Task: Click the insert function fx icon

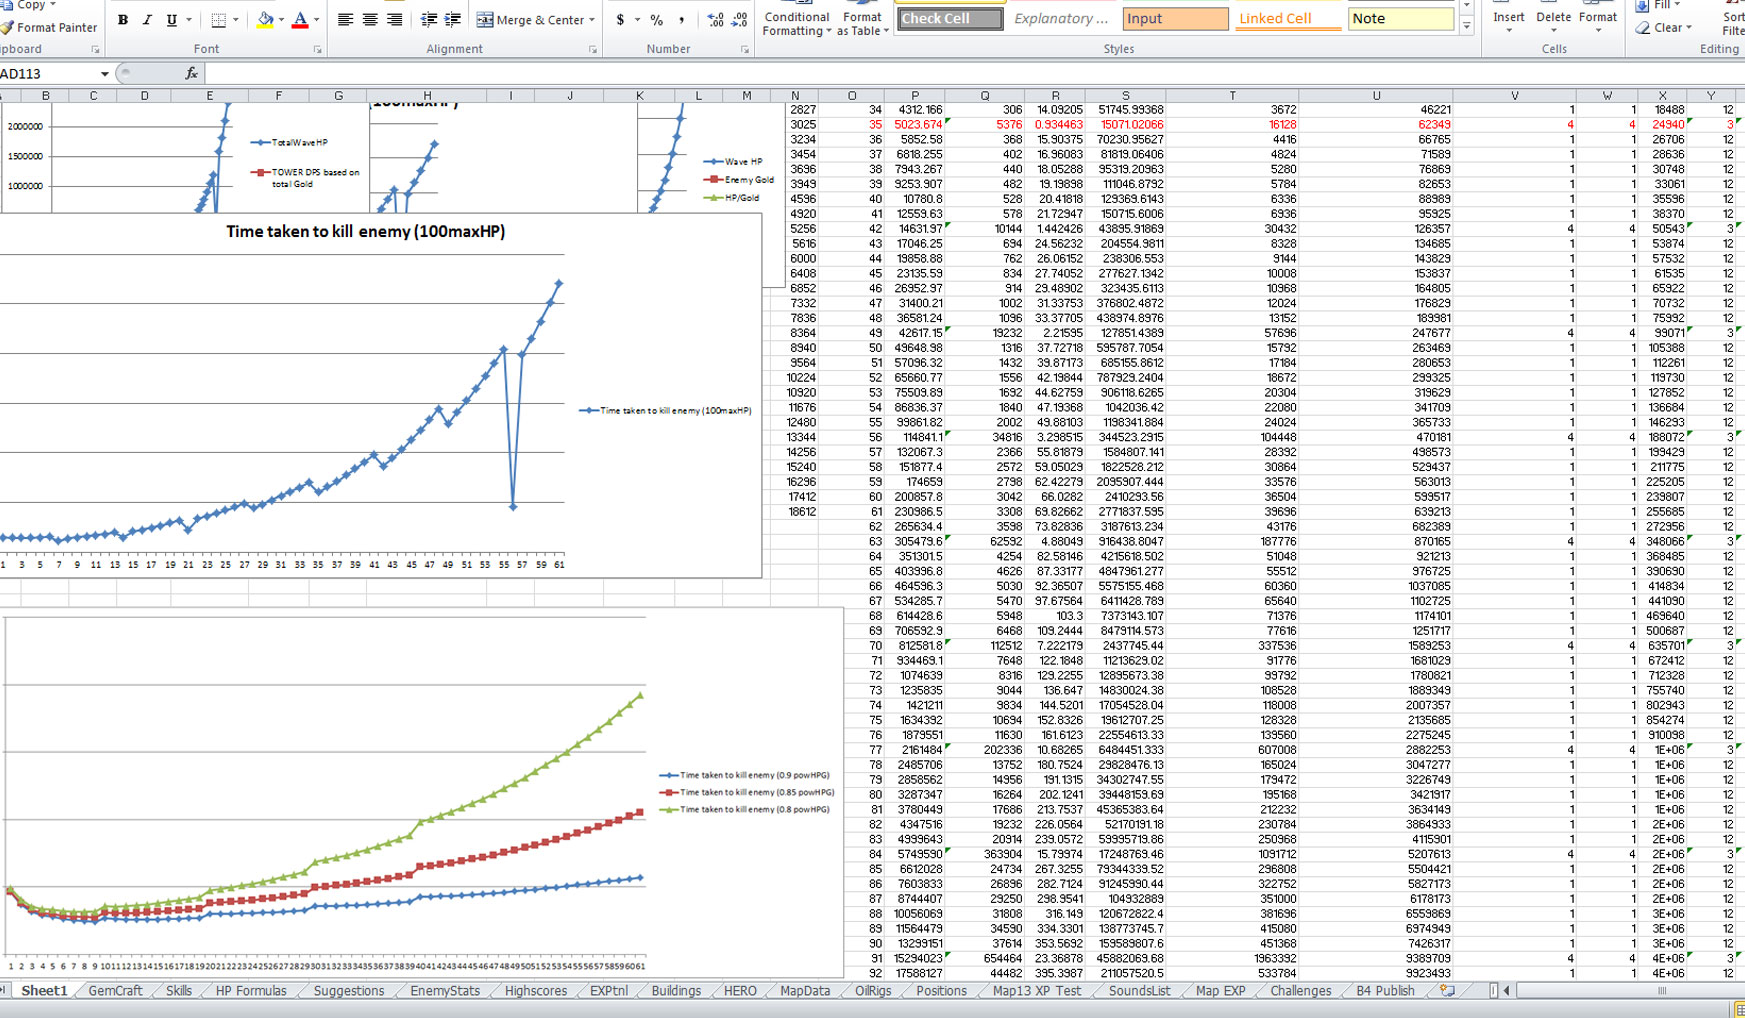Action: click(191, 73)
